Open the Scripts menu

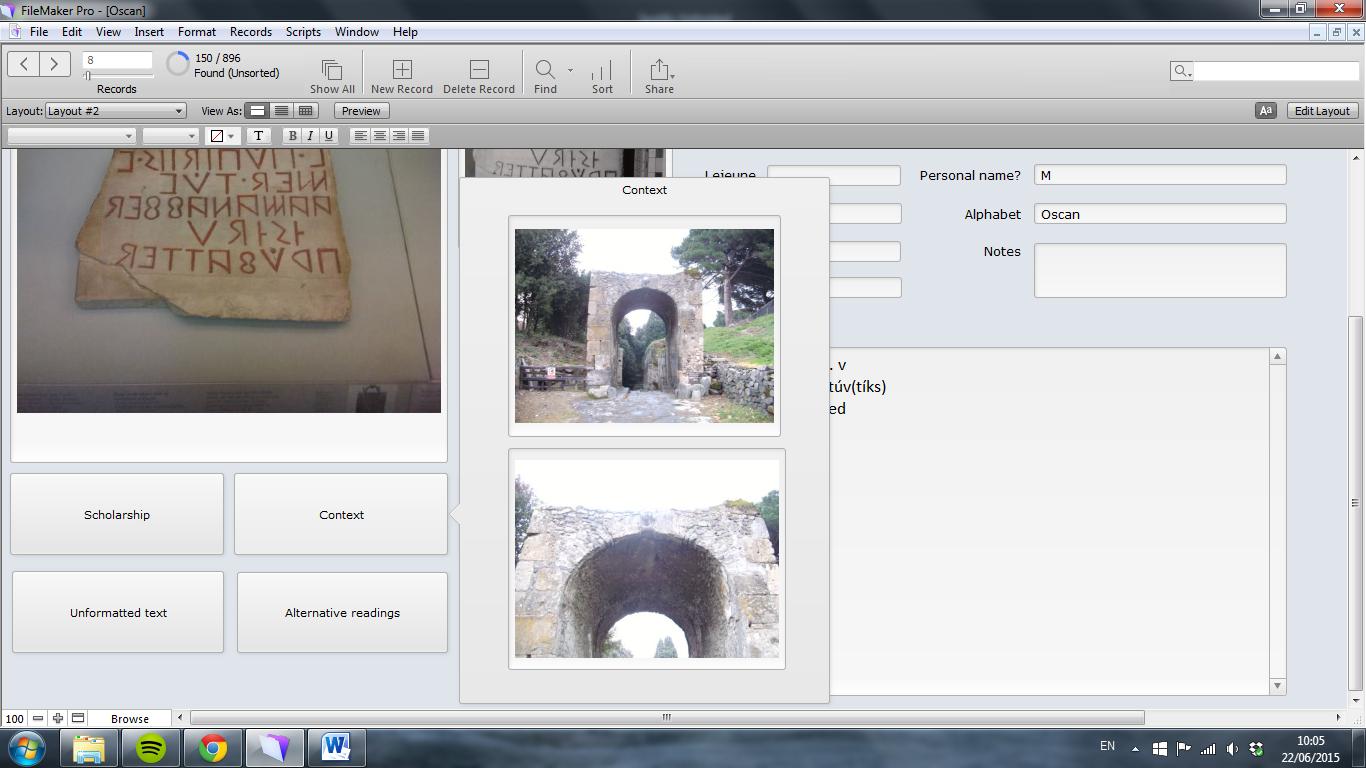tap(303, 32)
